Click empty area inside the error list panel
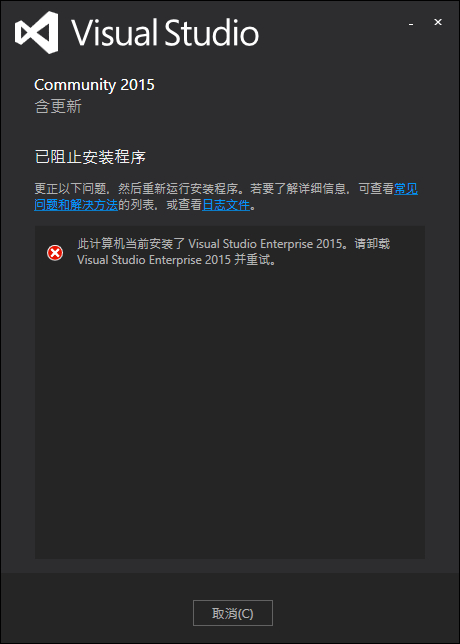Screen dimensions: 460x644 [x=230, y=411]
